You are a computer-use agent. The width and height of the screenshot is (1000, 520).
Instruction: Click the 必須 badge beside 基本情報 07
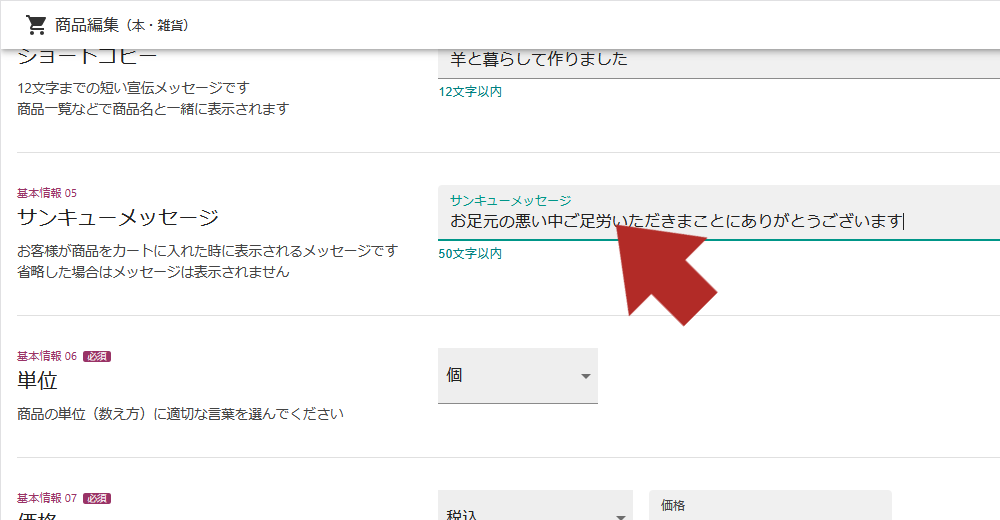point(97,498)
